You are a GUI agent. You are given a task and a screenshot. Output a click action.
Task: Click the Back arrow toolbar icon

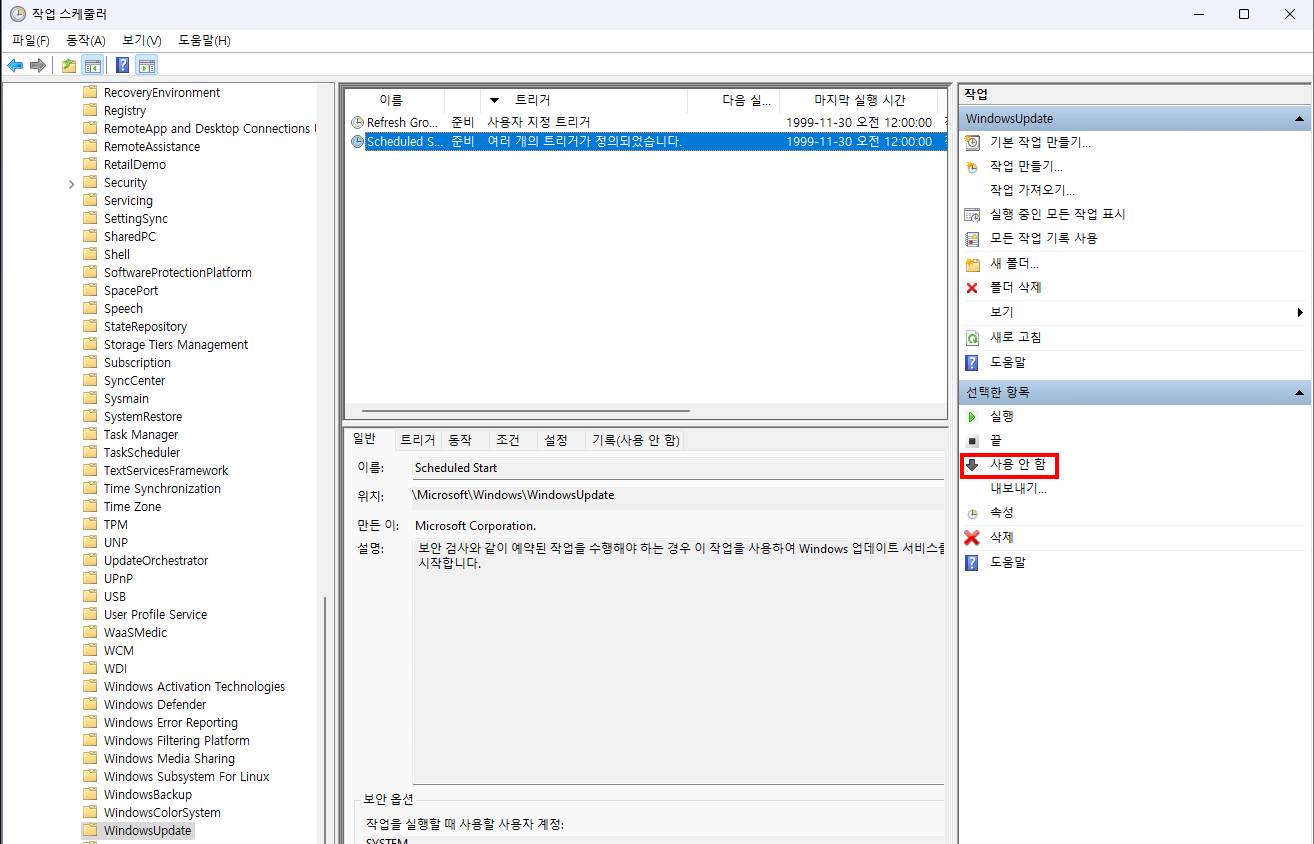[15, 66]
